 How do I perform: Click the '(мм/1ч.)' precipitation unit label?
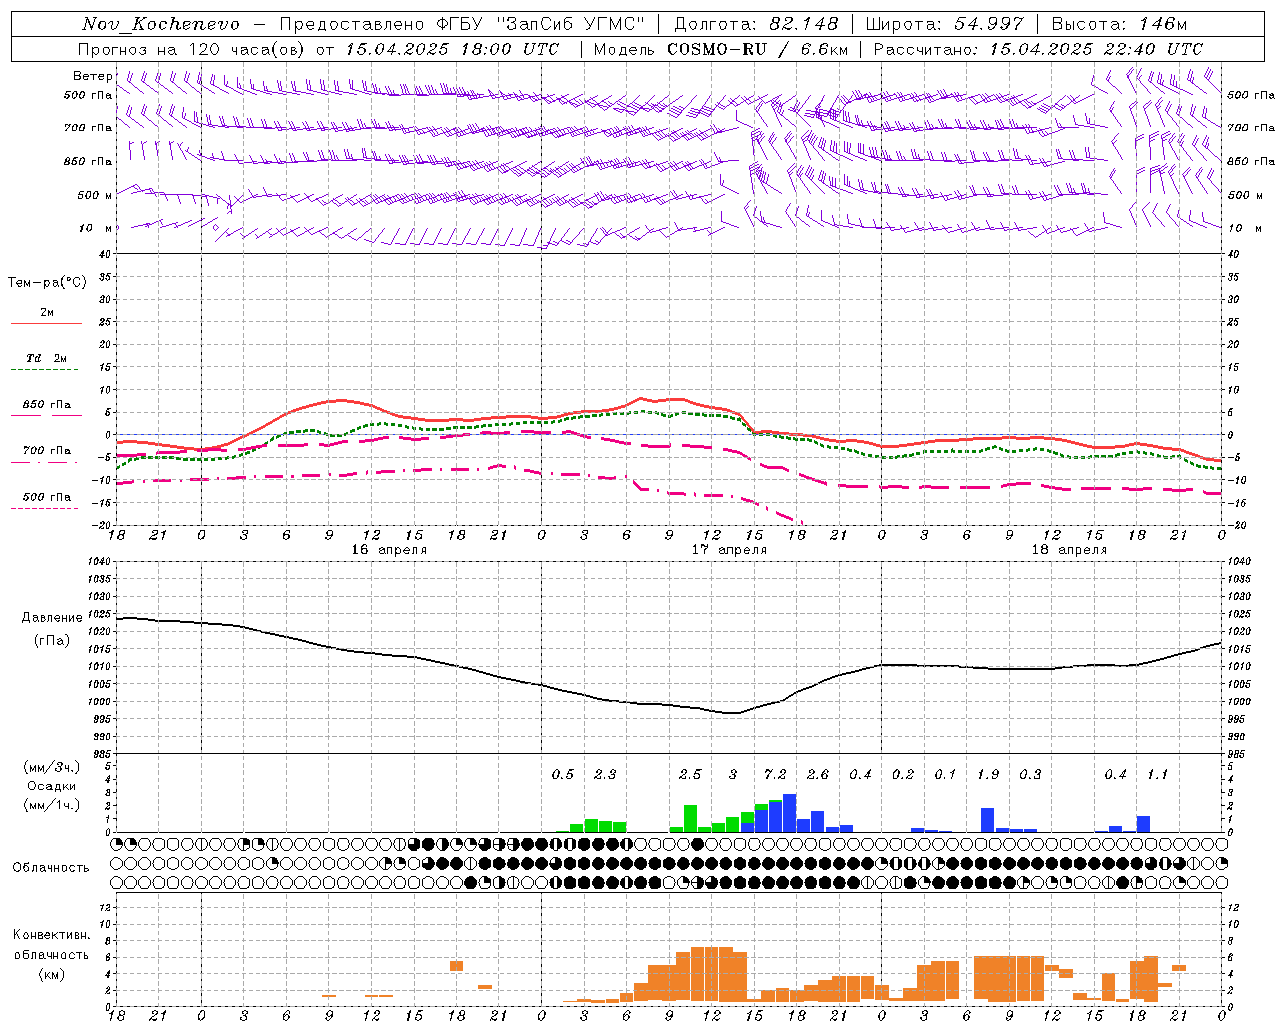point(52,805)
